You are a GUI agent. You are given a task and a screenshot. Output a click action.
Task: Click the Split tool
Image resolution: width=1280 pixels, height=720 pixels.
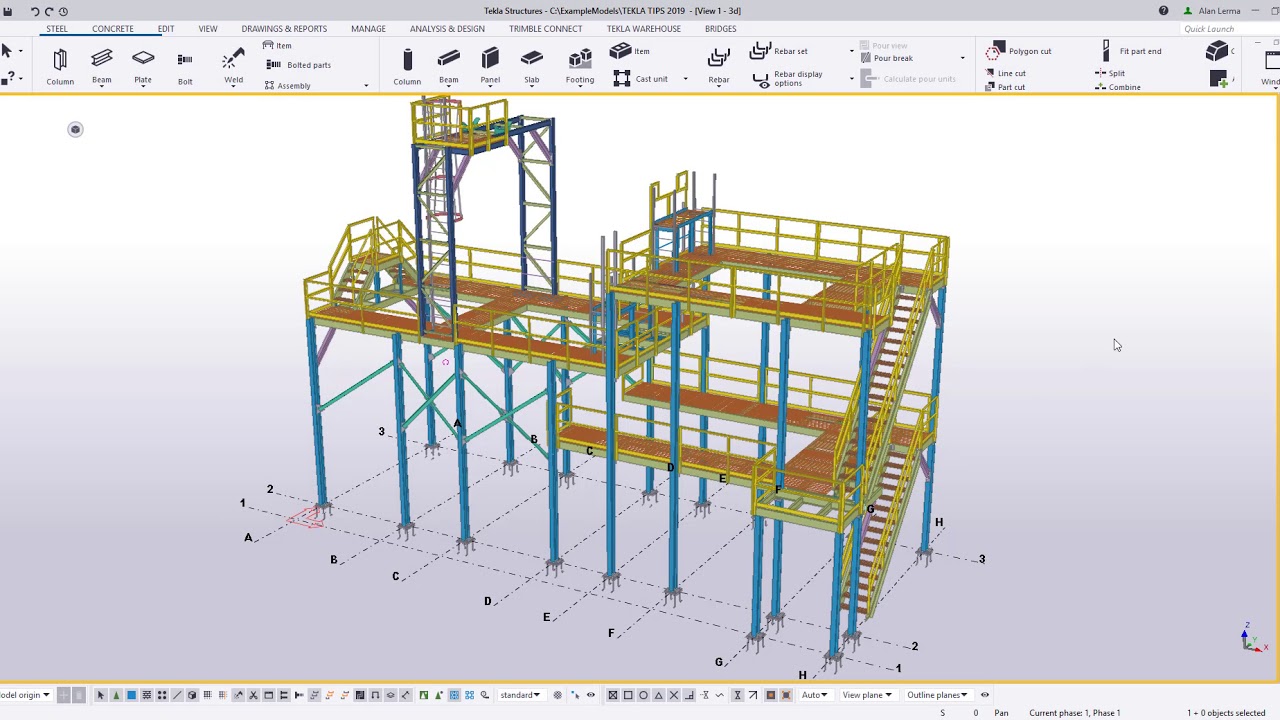pos(1111,73)
